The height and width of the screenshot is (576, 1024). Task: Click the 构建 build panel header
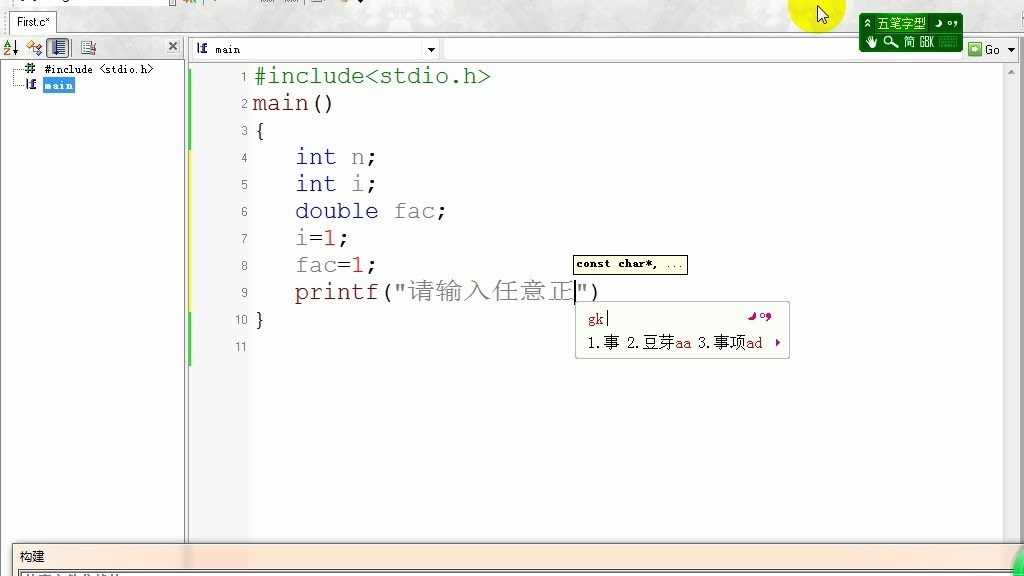click(32, 556)
